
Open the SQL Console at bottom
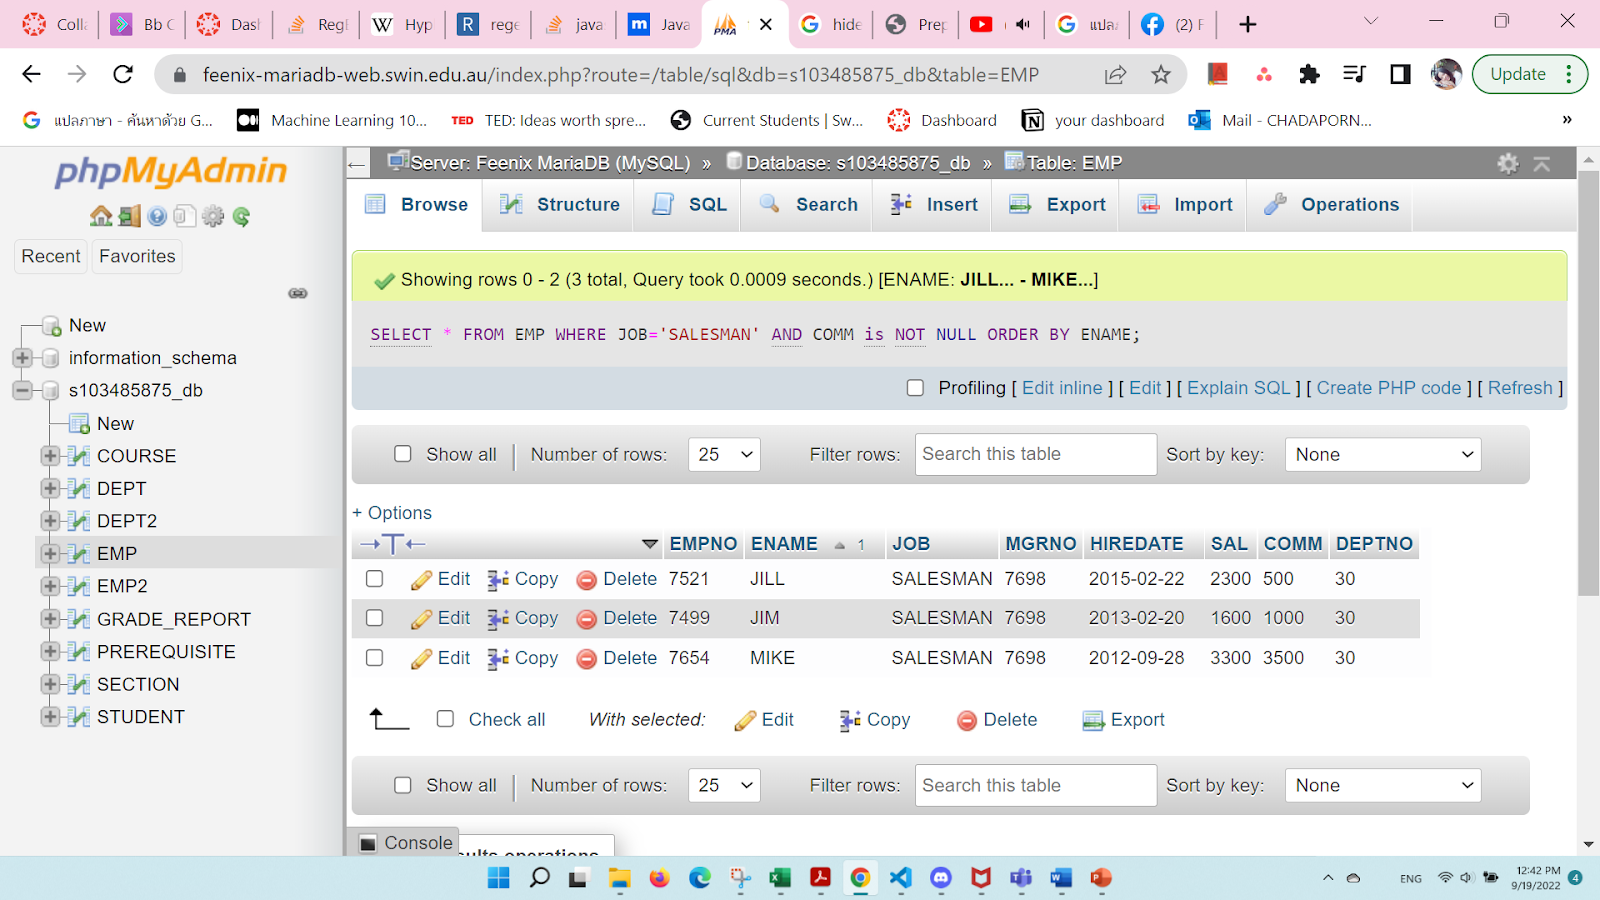(404, 842)
